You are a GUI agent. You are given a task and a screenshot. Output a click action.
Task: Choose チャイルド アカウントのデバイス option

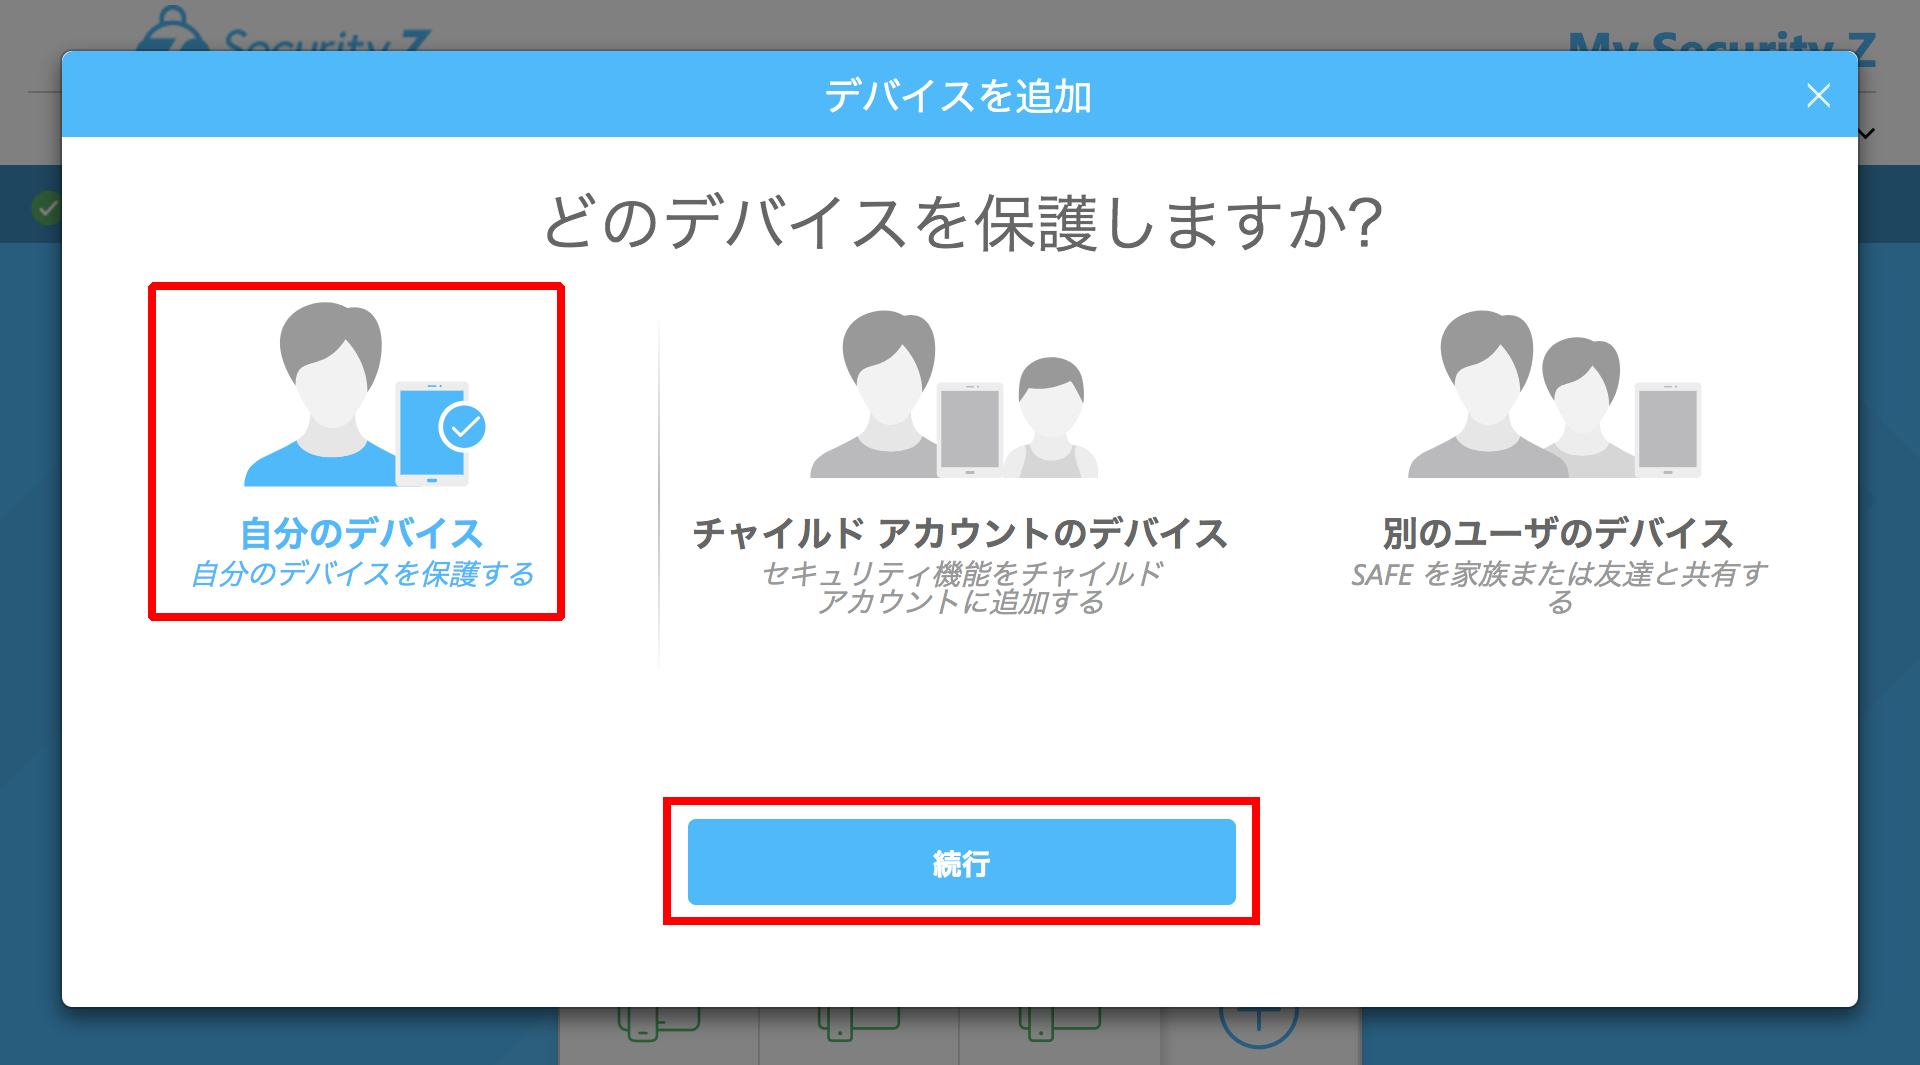[x=959, y=533]
